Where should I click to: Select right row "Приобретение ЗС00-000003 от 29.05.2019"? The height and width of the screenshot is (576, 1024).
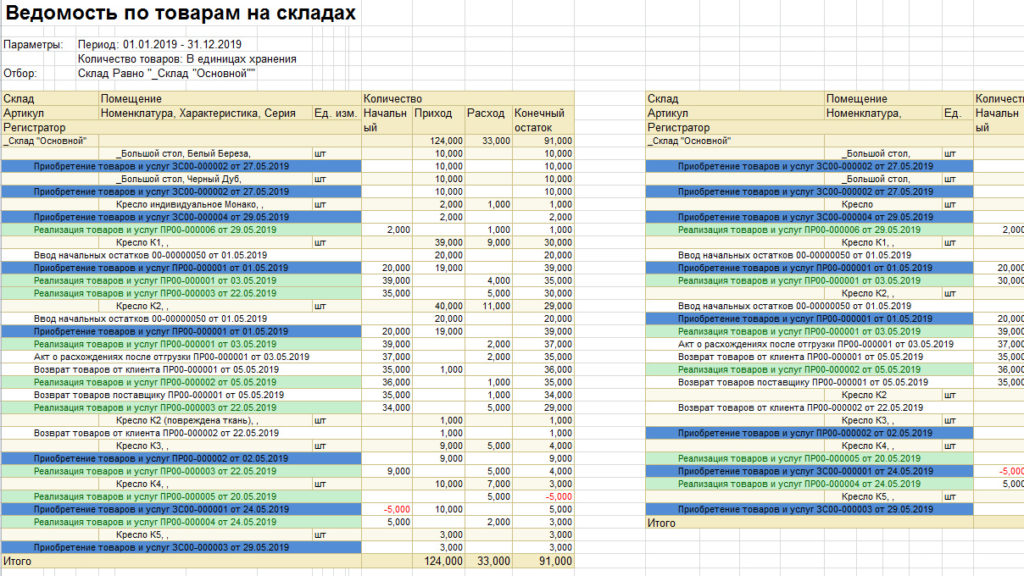(x=810, y=509)
